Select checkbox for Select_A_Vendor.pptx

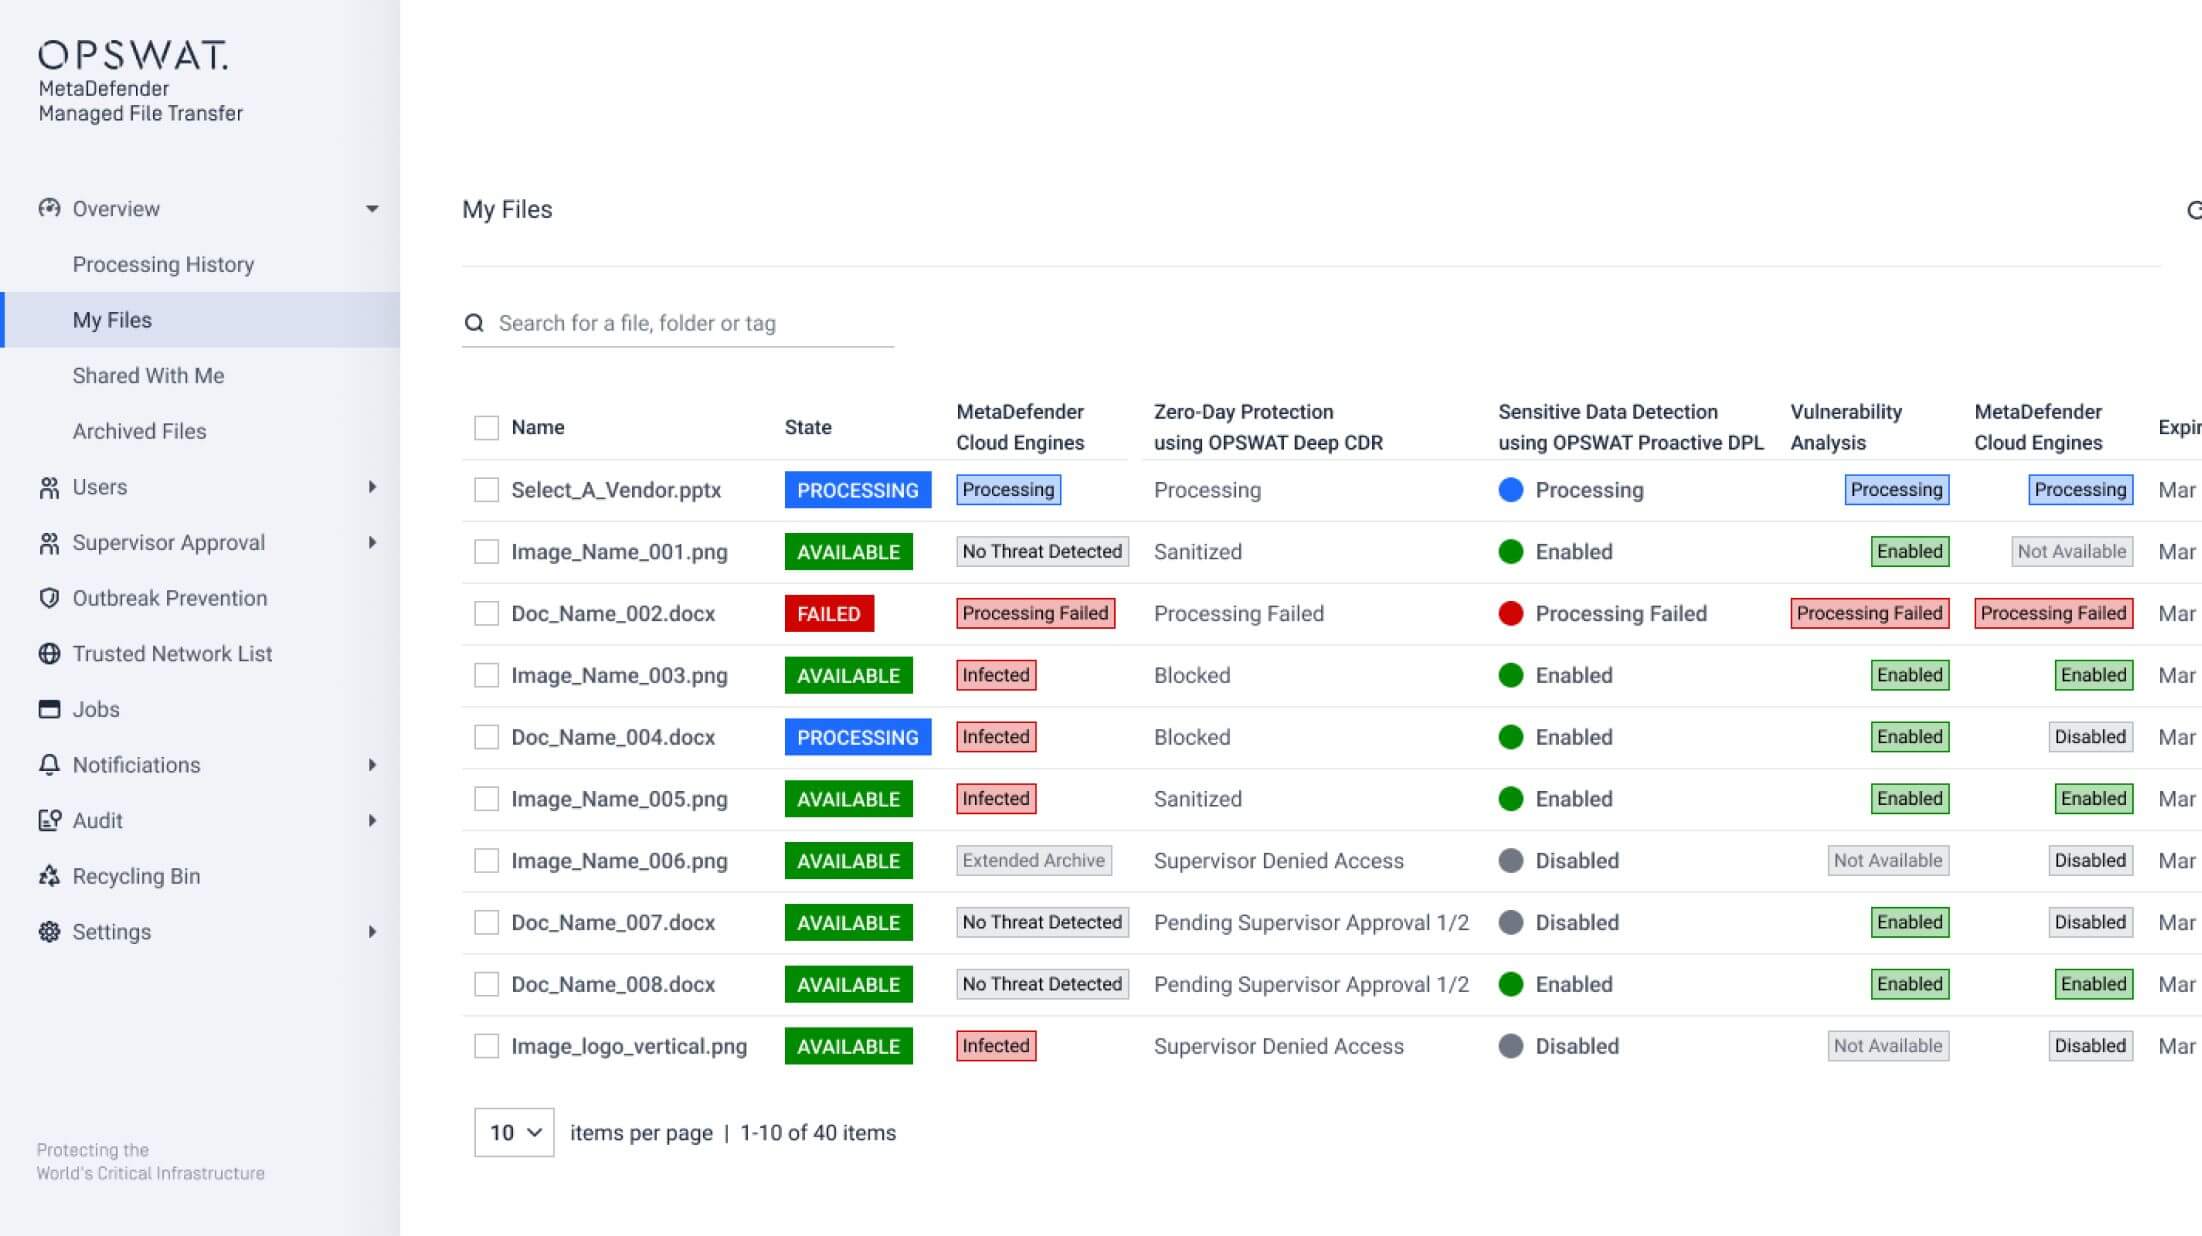click(486, 490)
